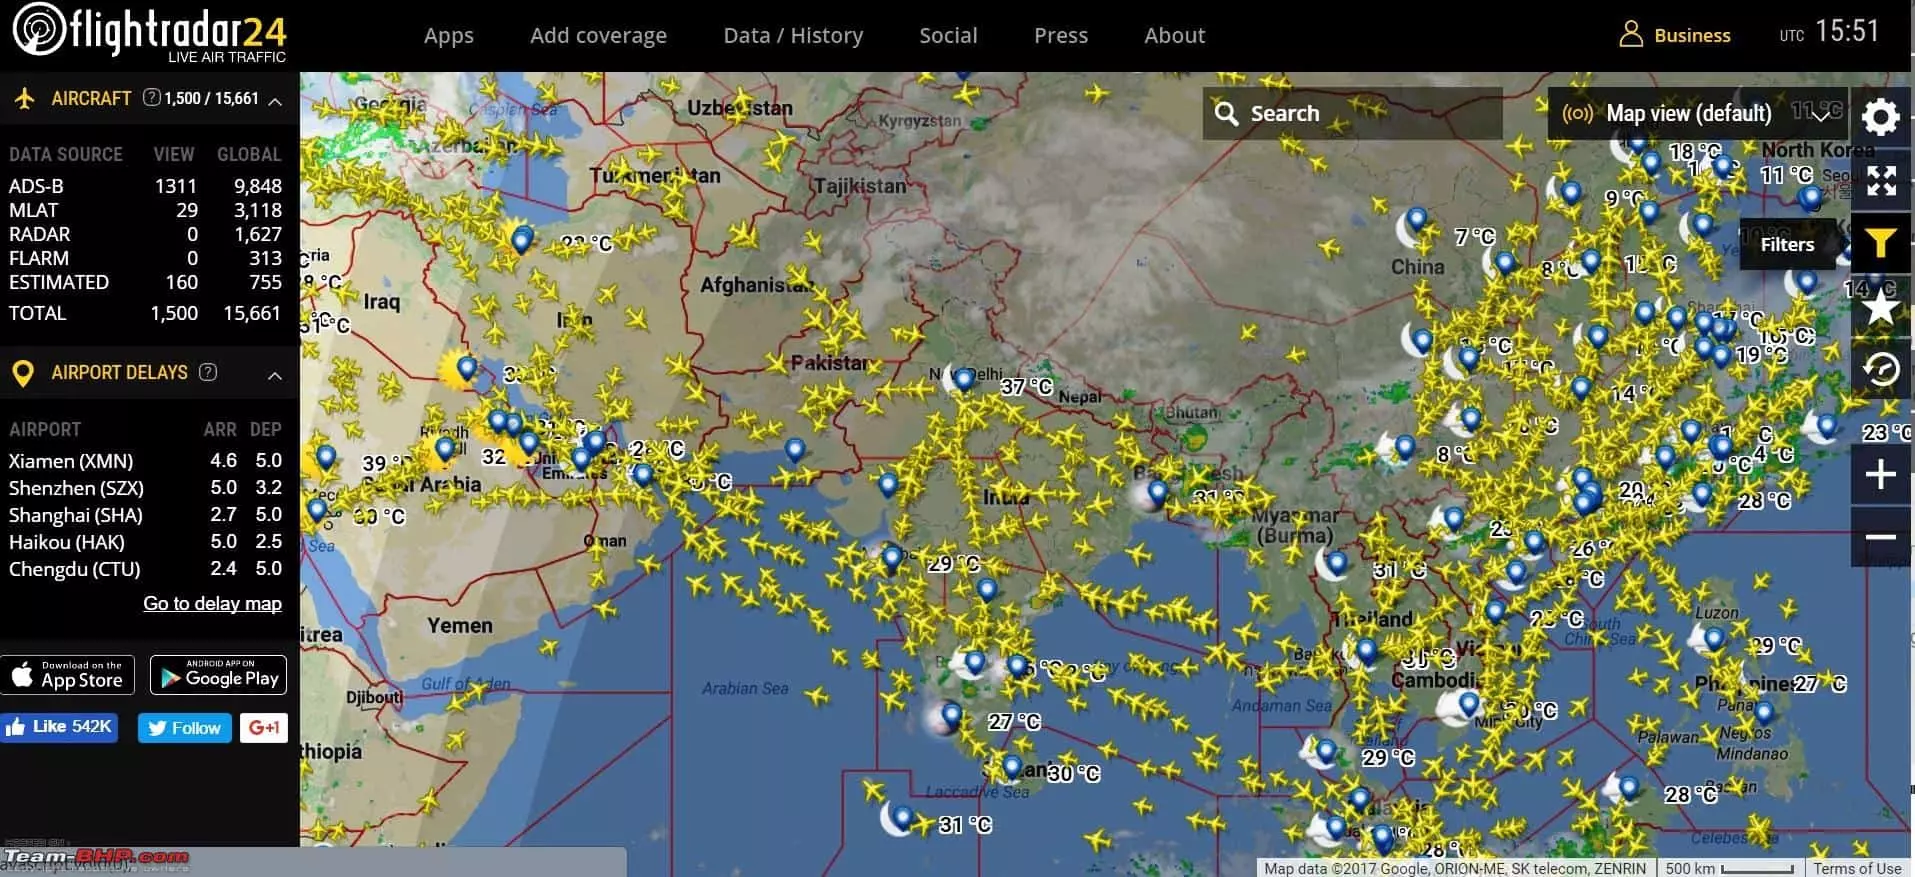
Task: Collapse the Aircraft panel
Action: (x=275, y=100)
